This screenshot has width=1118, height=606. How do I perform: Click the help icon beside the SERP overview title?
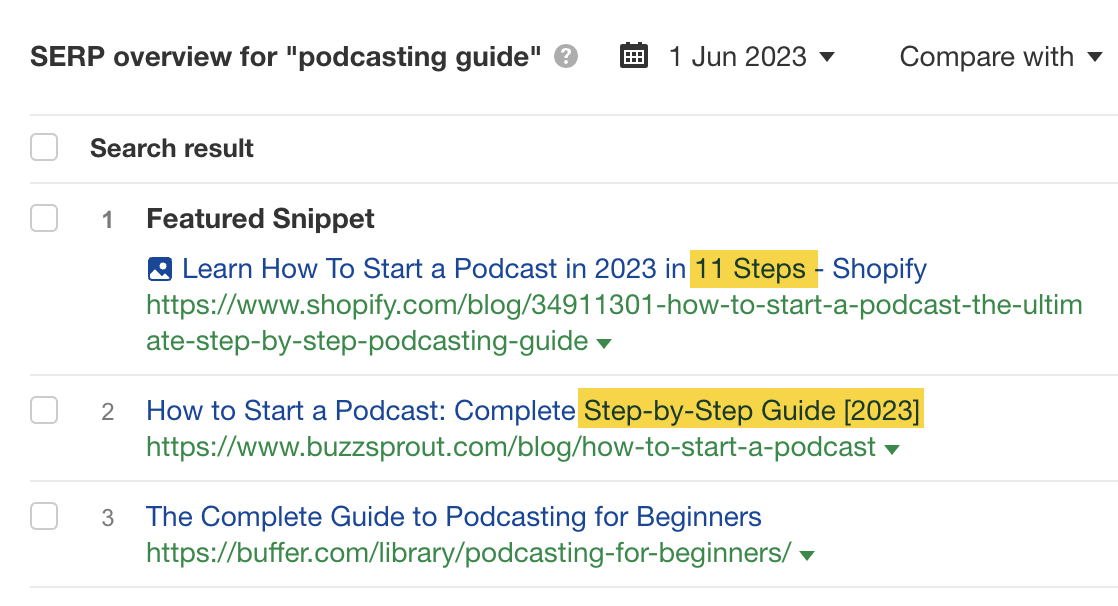tap(564, 57)
